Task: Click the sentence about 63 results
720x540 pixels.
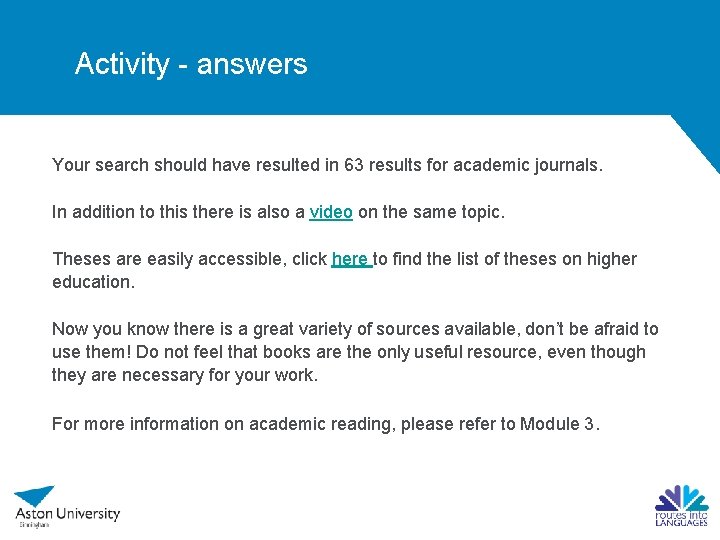Action: pyautogui.click(x=327, y=165)
